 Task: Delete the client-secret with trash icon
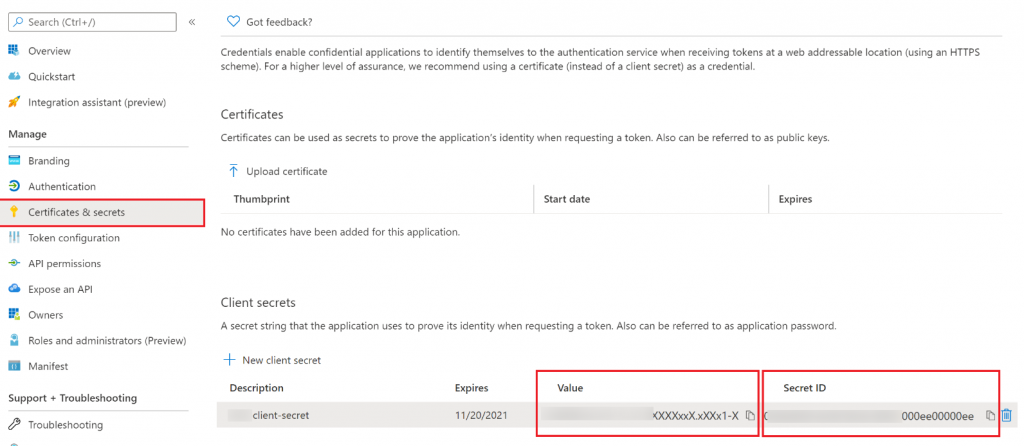coord(1006,415)
